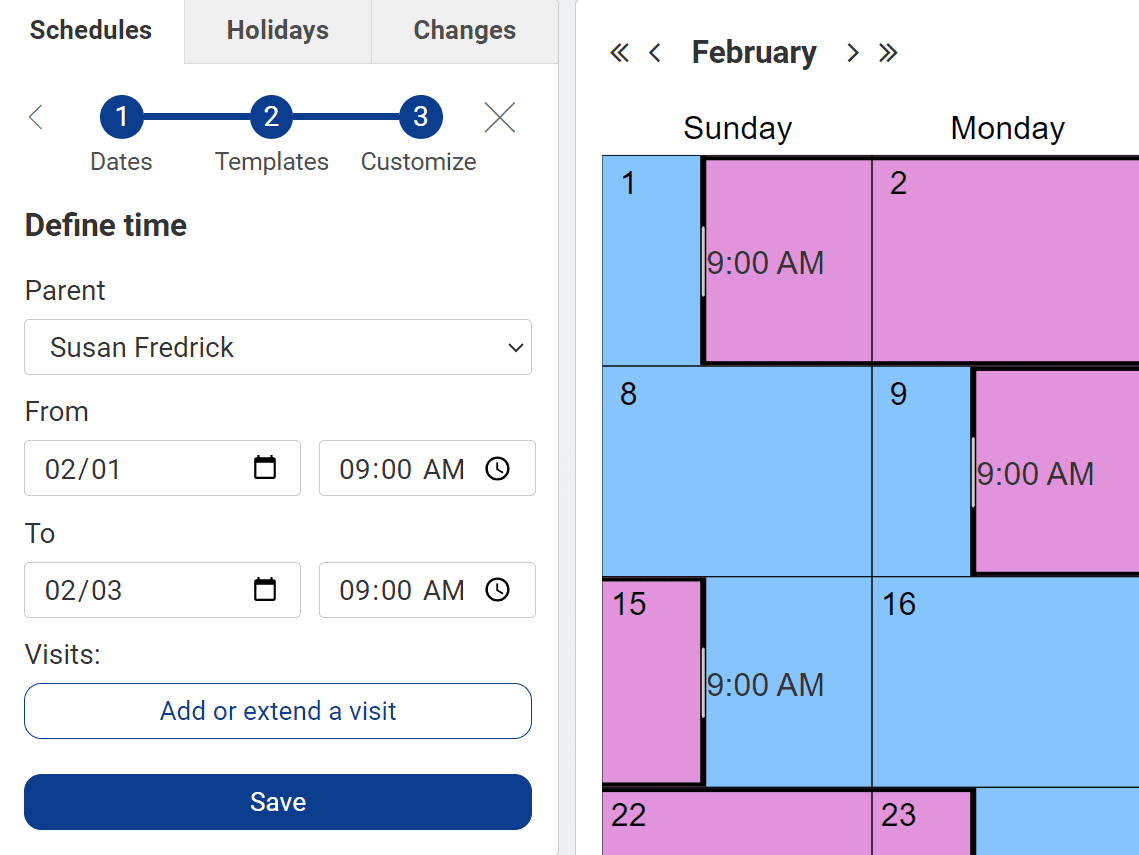Switch to the Changes tab
The height and width of the screenshot is (855, 1139).
pyautogui.click(x=465, y=31)
